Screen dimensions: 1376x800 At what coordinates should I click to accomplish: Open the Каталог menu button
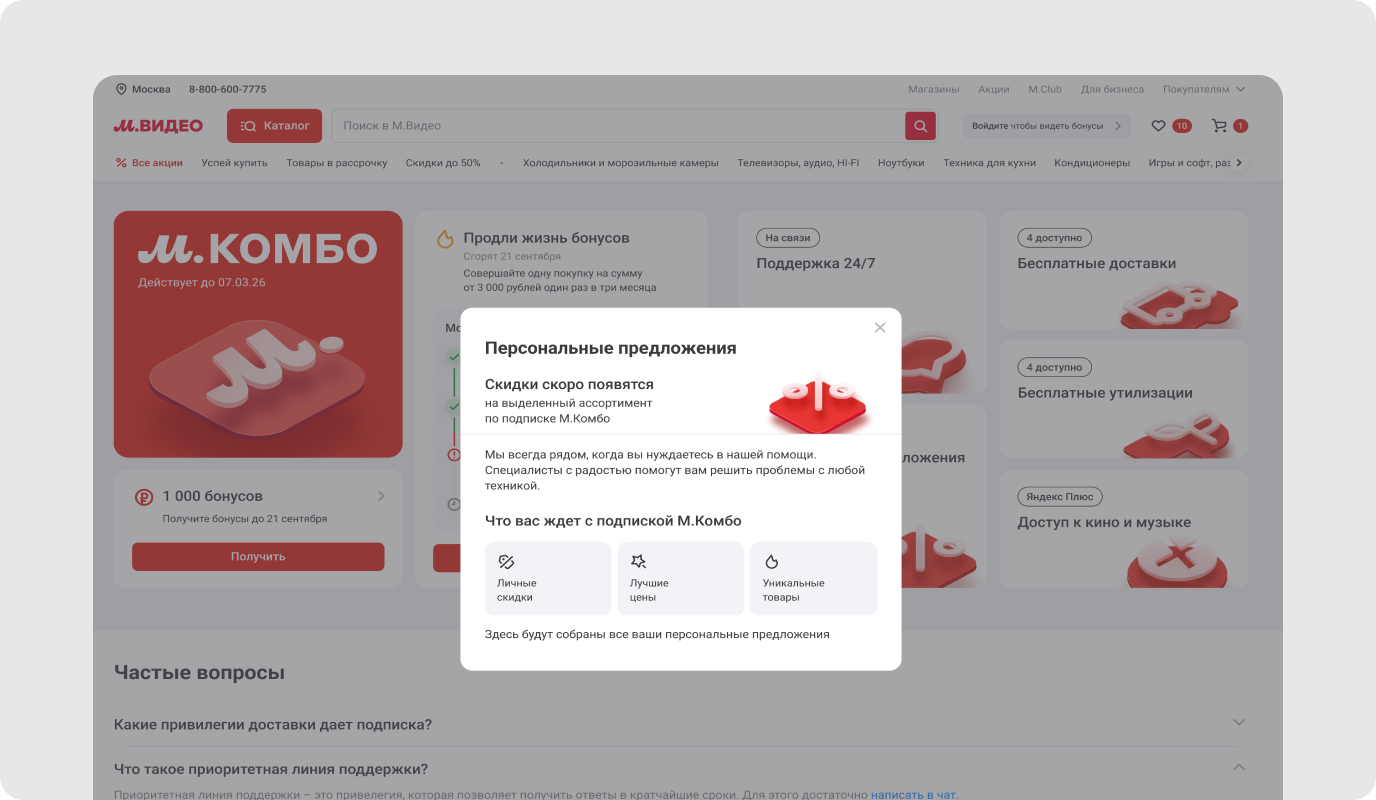274,126
